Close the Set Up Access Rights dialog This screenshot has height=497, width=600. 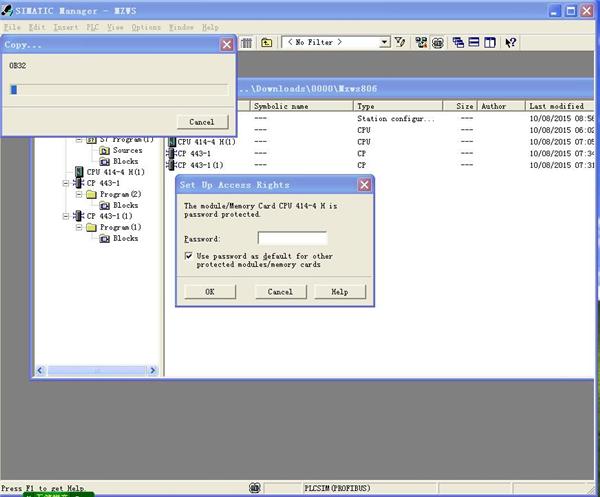(x=364, y=185)
